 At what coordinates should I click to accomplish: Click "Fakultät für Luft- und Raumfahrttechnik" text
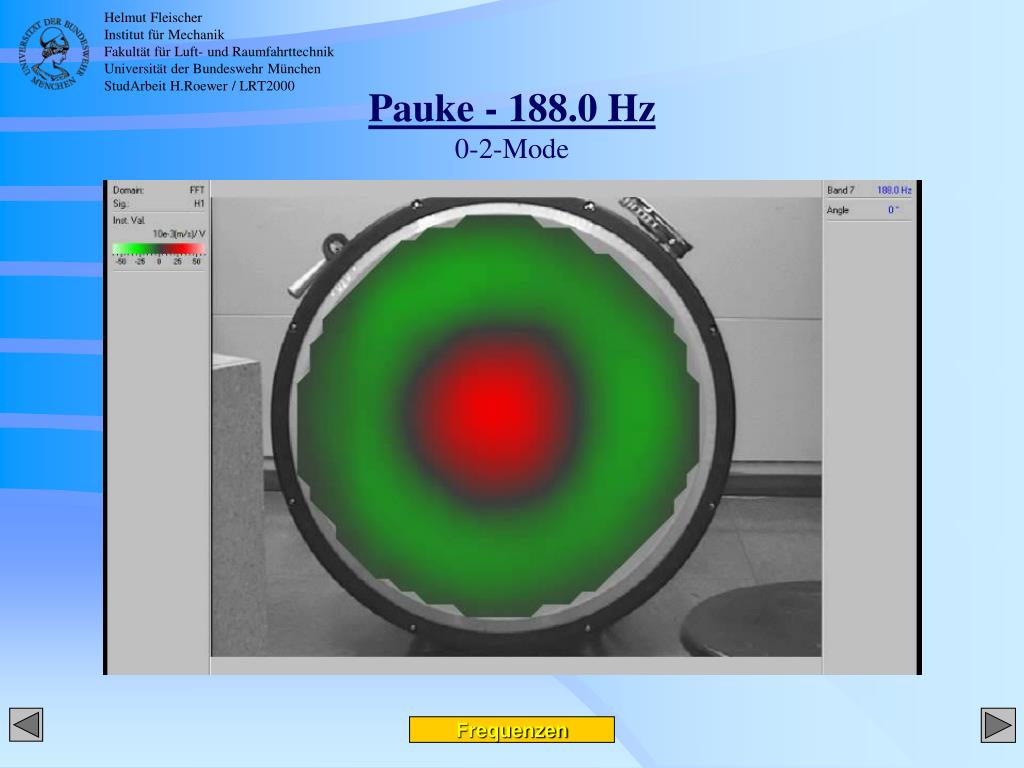[219, 52]
